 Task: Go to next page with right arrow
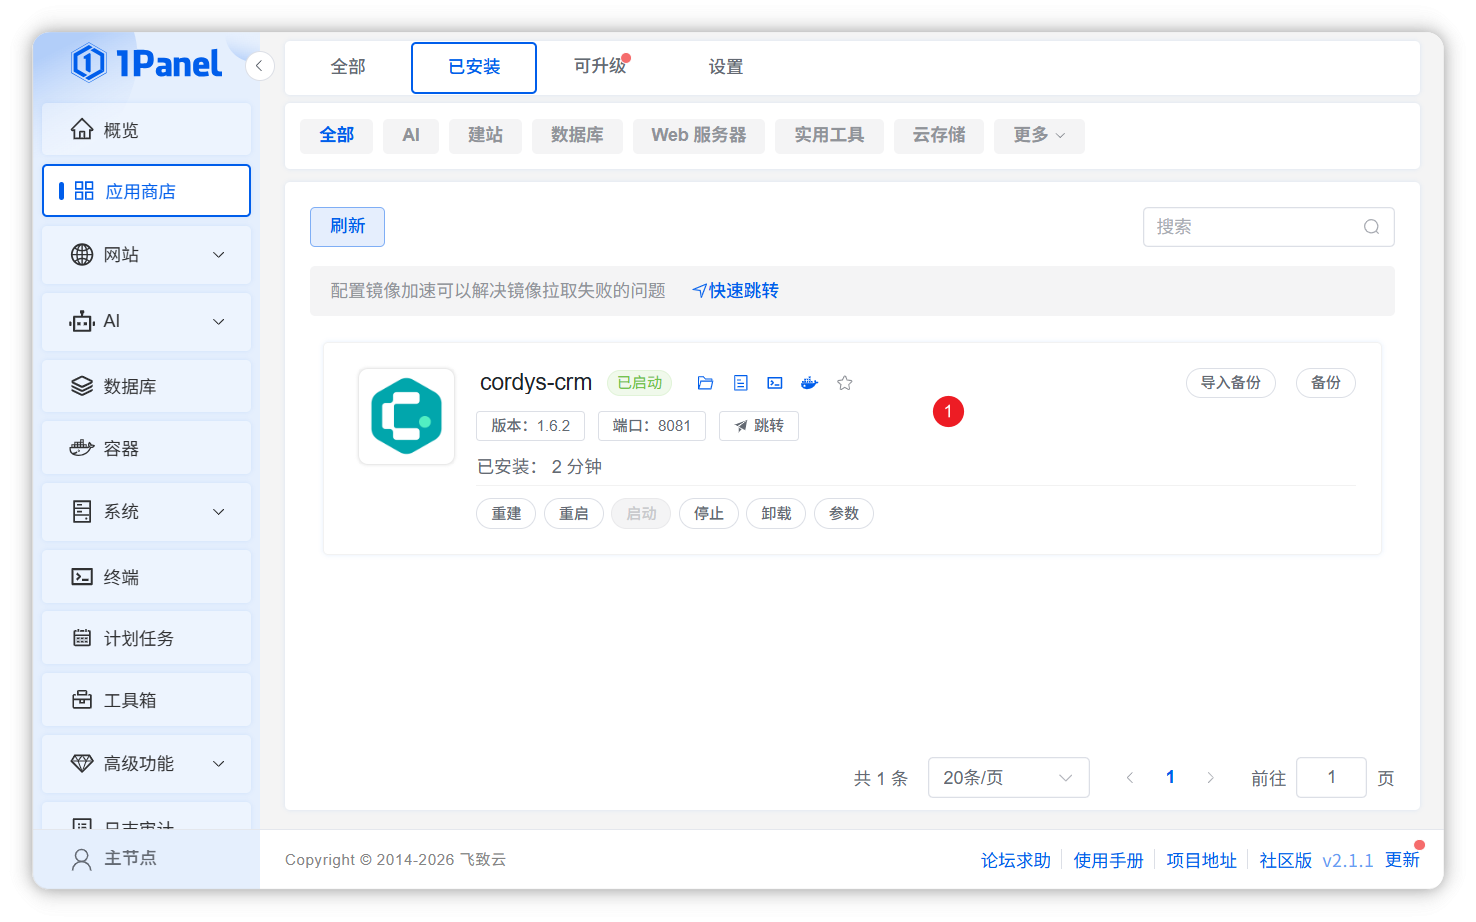[1210, 778]
